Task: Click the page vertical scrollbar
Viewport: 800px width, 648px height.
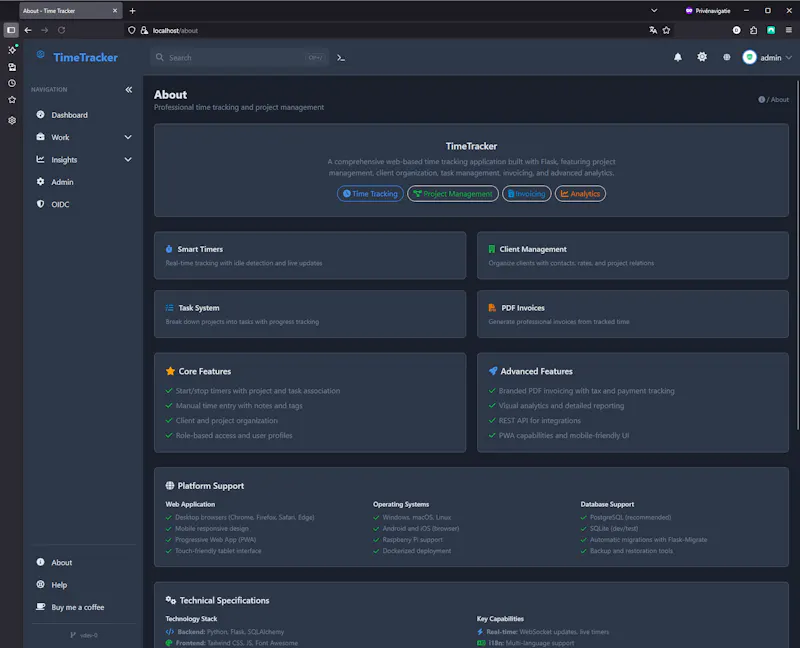Action: (x=797, y=255)
